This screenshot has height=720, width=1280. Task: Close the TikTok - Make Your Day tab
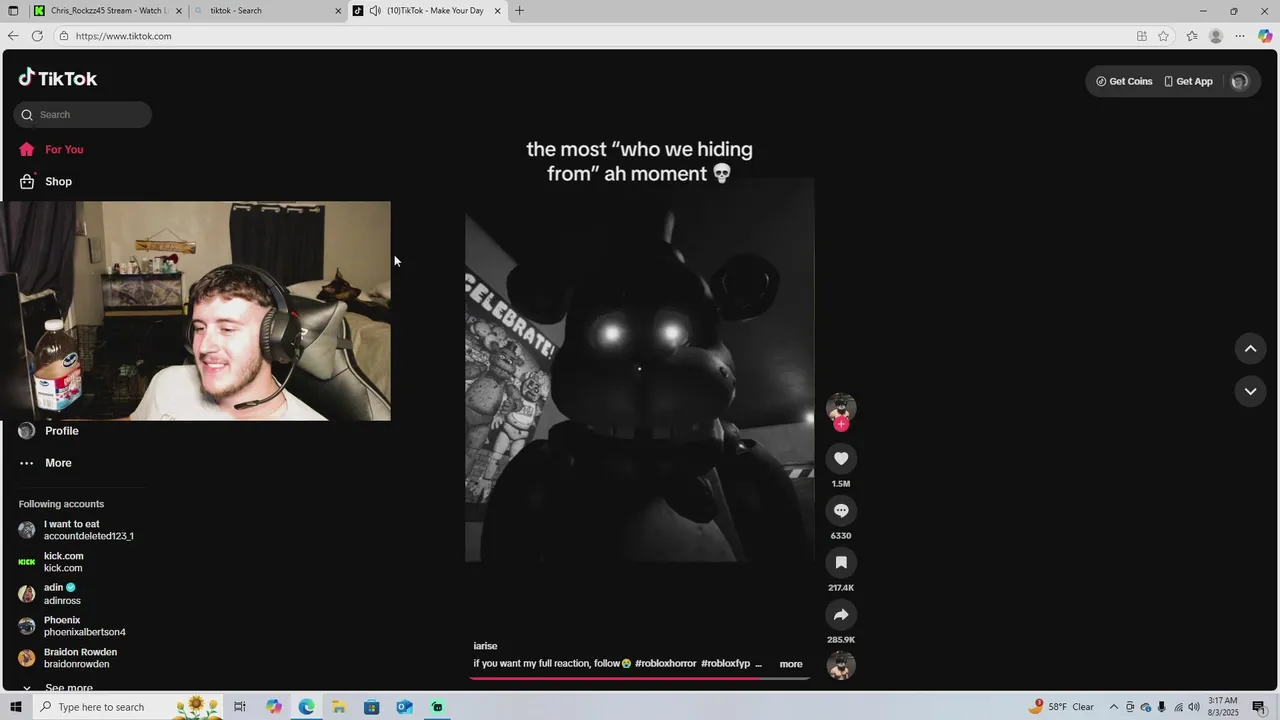497,11
